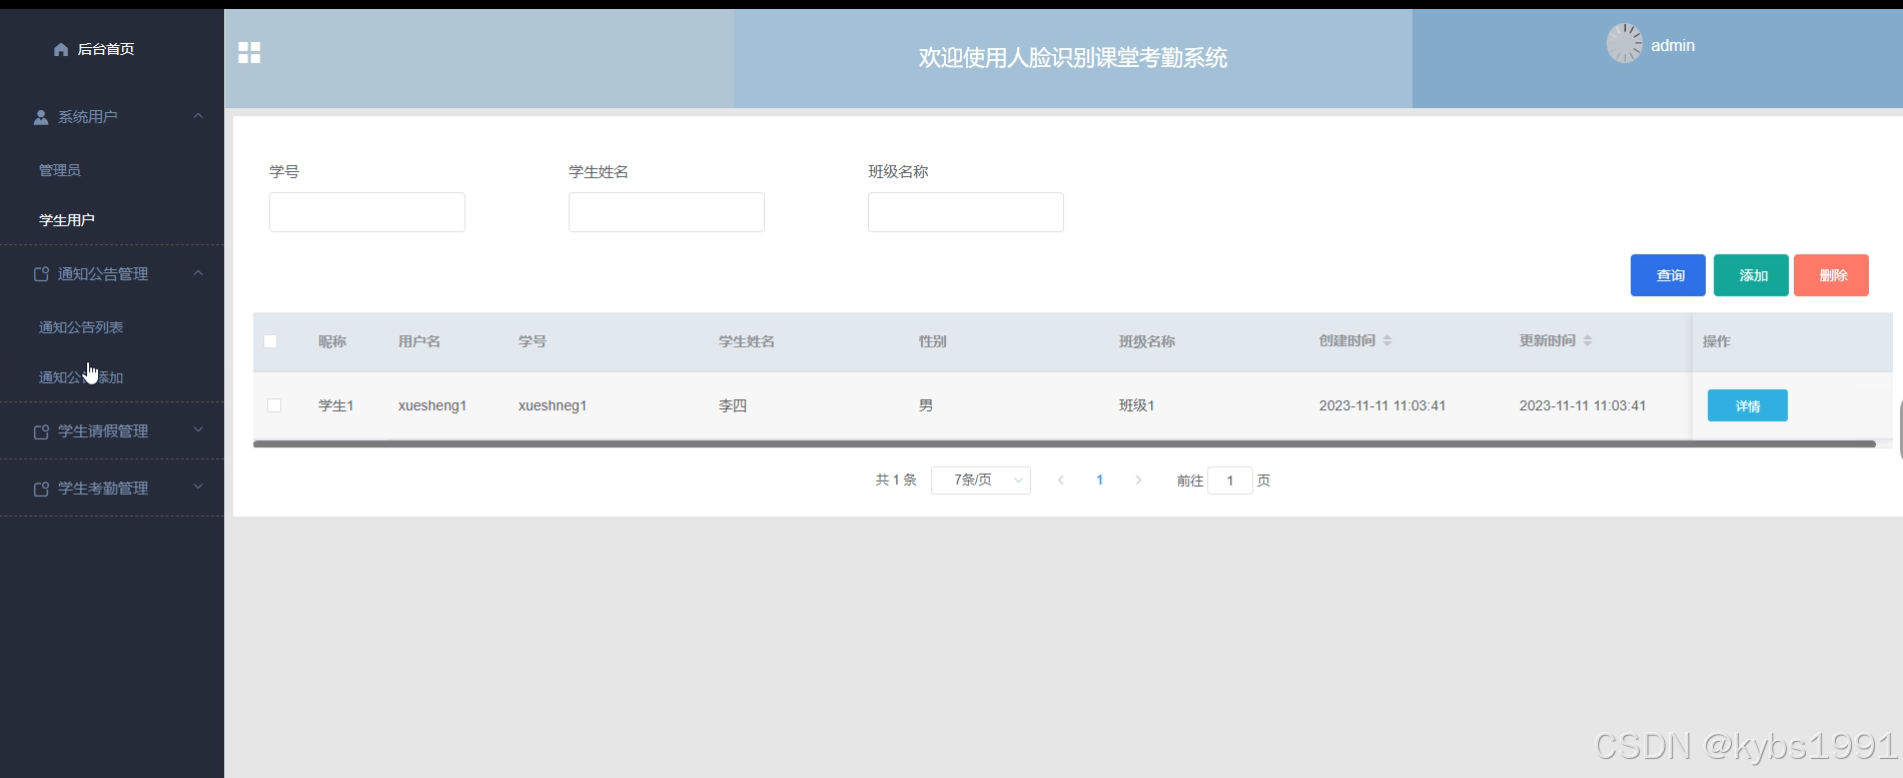Open the 管理员 menu item
This screenshot has height=778, width=1903.
[x=60, y=170]
